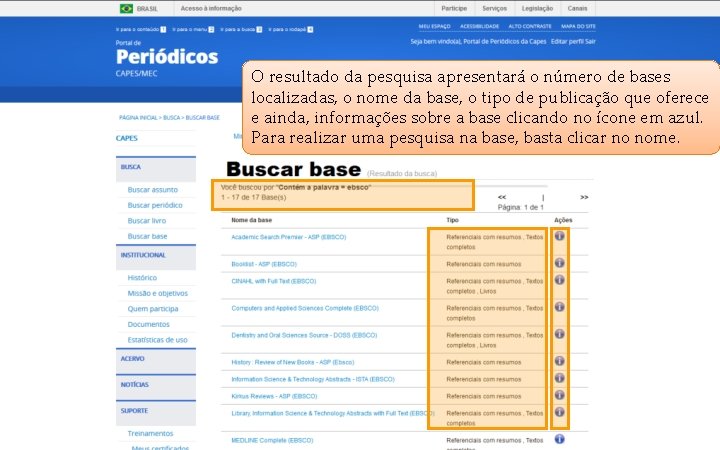Click 'Ir para o conteúdo' skip link

pos(141,29)
